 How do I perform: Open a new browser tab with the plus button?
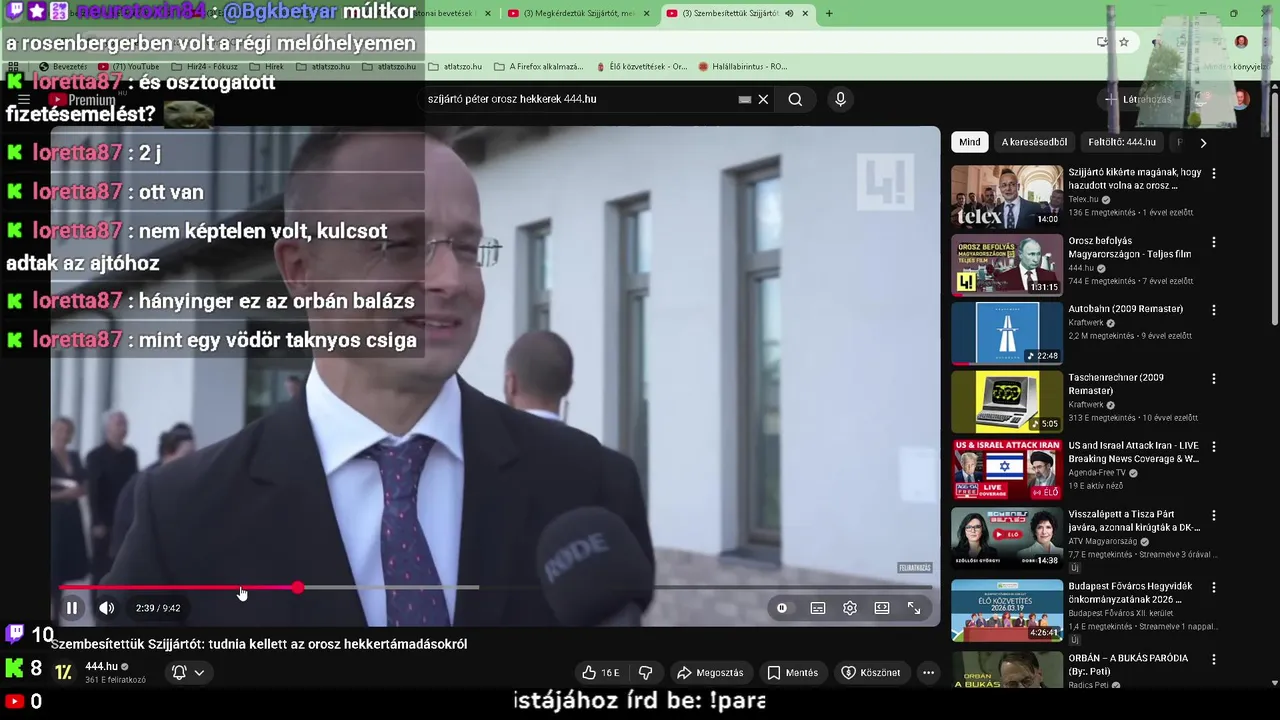(x=829, y=14)
